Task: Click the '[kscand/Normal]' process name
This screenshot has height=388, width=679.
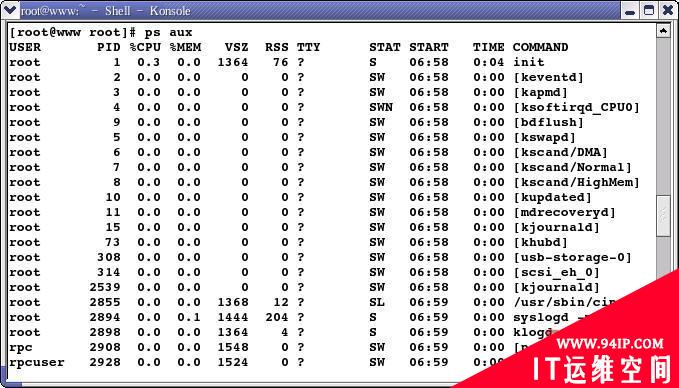Action: pos(572,167)
